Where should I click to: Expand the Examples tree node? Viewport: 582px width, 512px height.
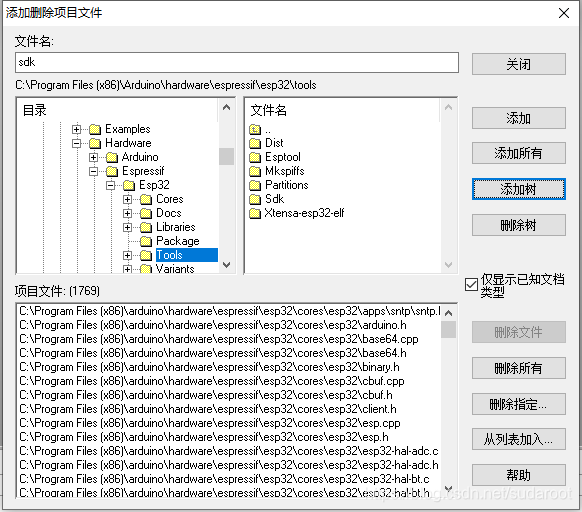[76, 129]
